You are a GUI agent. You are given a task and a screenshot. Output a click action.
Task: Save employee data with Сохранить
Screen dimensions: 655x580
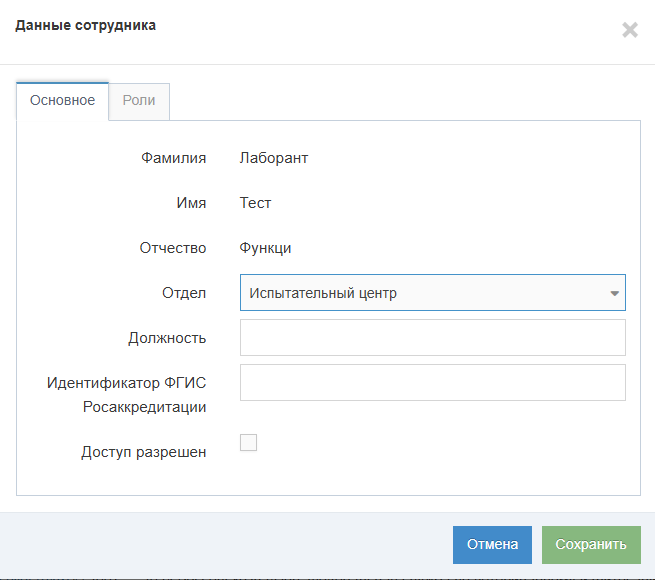pos(590,545)
